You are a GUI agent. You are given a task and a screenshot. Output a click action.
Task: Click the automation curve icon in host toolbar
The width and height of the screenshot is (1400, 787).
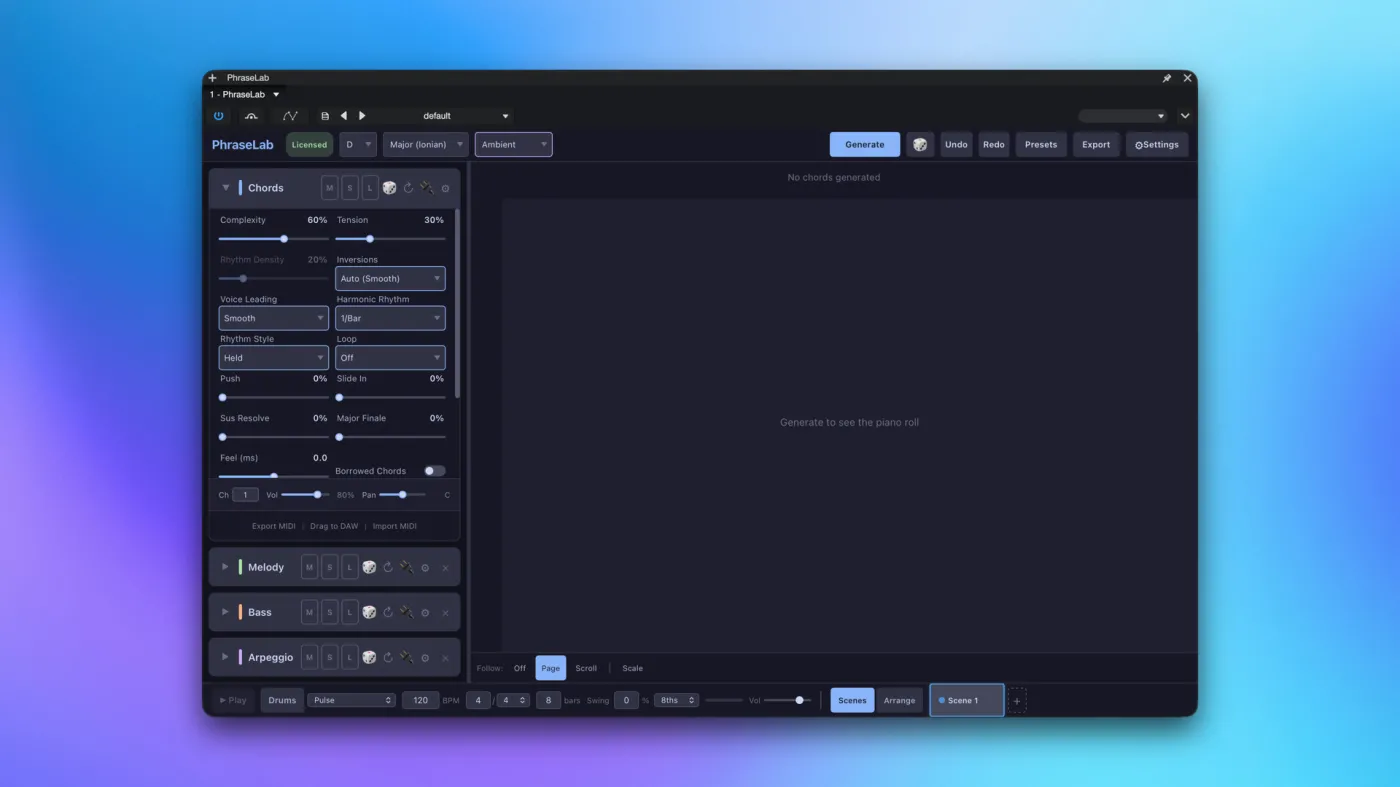pos(290,116)
